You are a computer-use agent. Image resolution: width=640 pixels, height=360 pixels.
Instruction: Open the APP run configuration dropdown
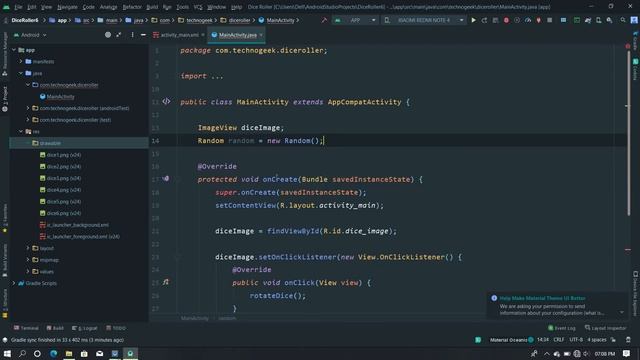point(355,20)
